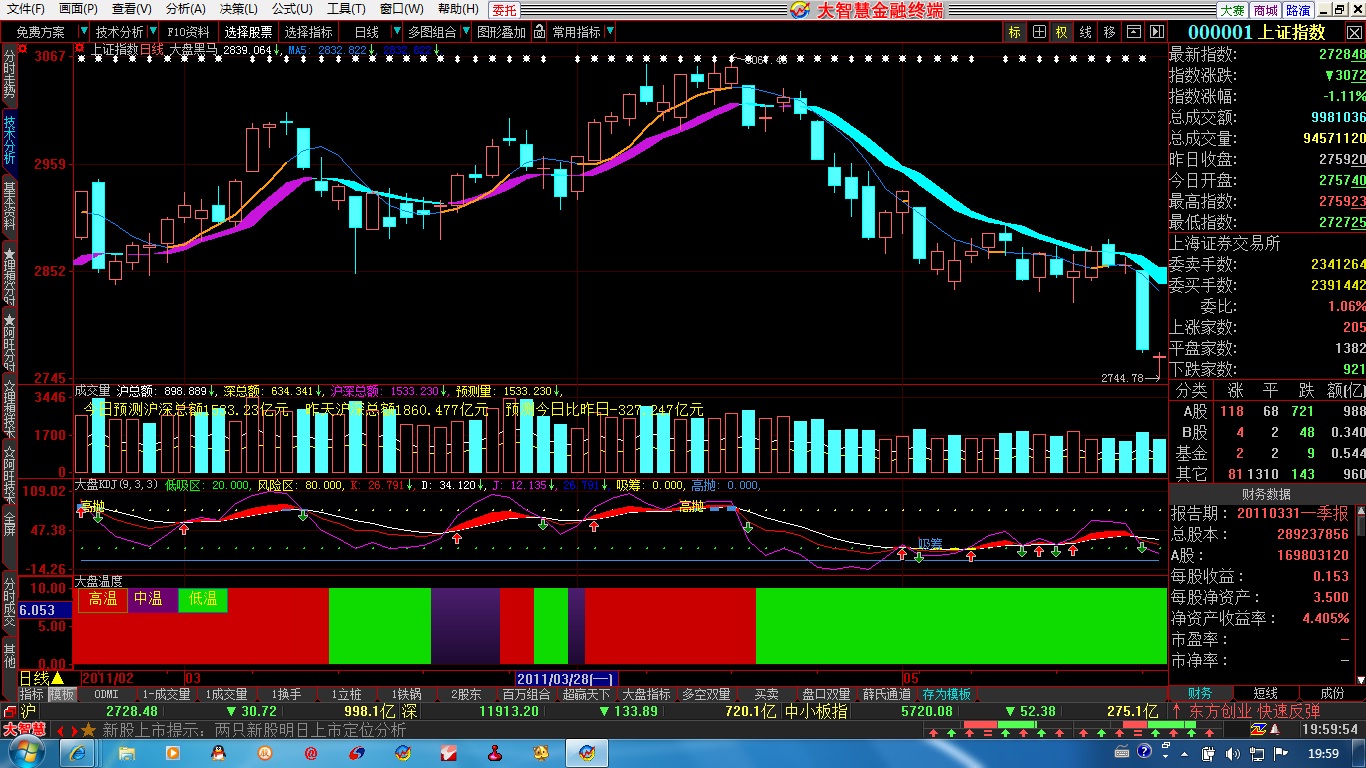The image size is (1366, 768).
Task: Toggle the 权 ex-rights adjustment button
Action: pos(1061,32)
